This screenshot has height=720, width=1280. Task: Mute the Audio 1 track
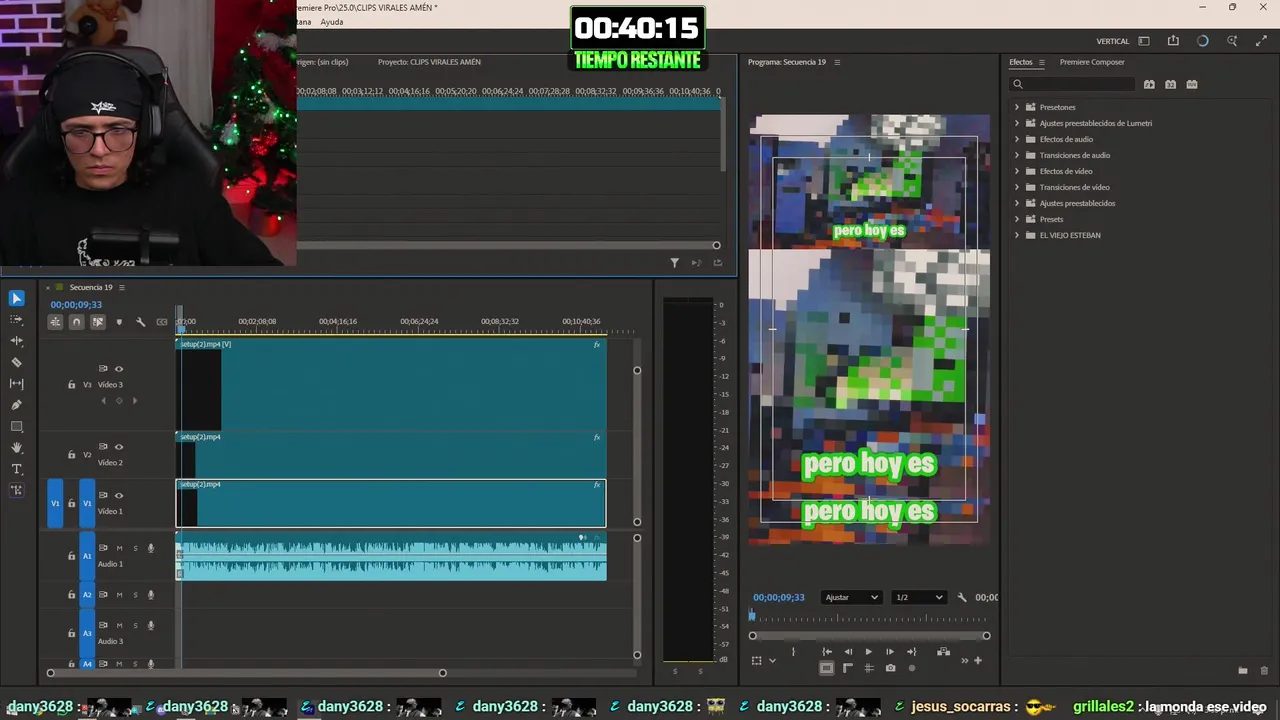119,548
